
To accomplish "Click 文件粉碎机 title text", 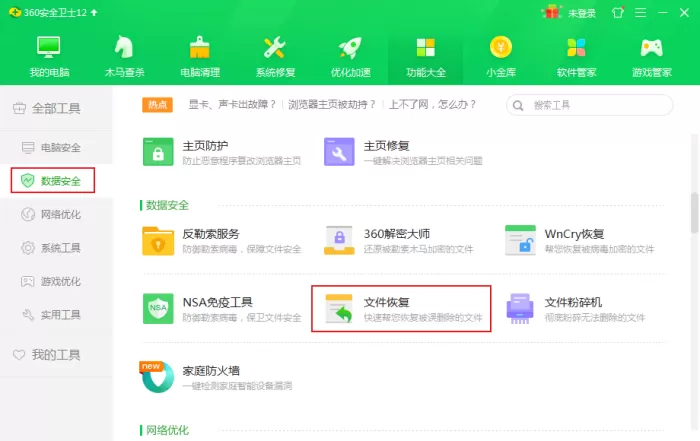I will [573, 302].
